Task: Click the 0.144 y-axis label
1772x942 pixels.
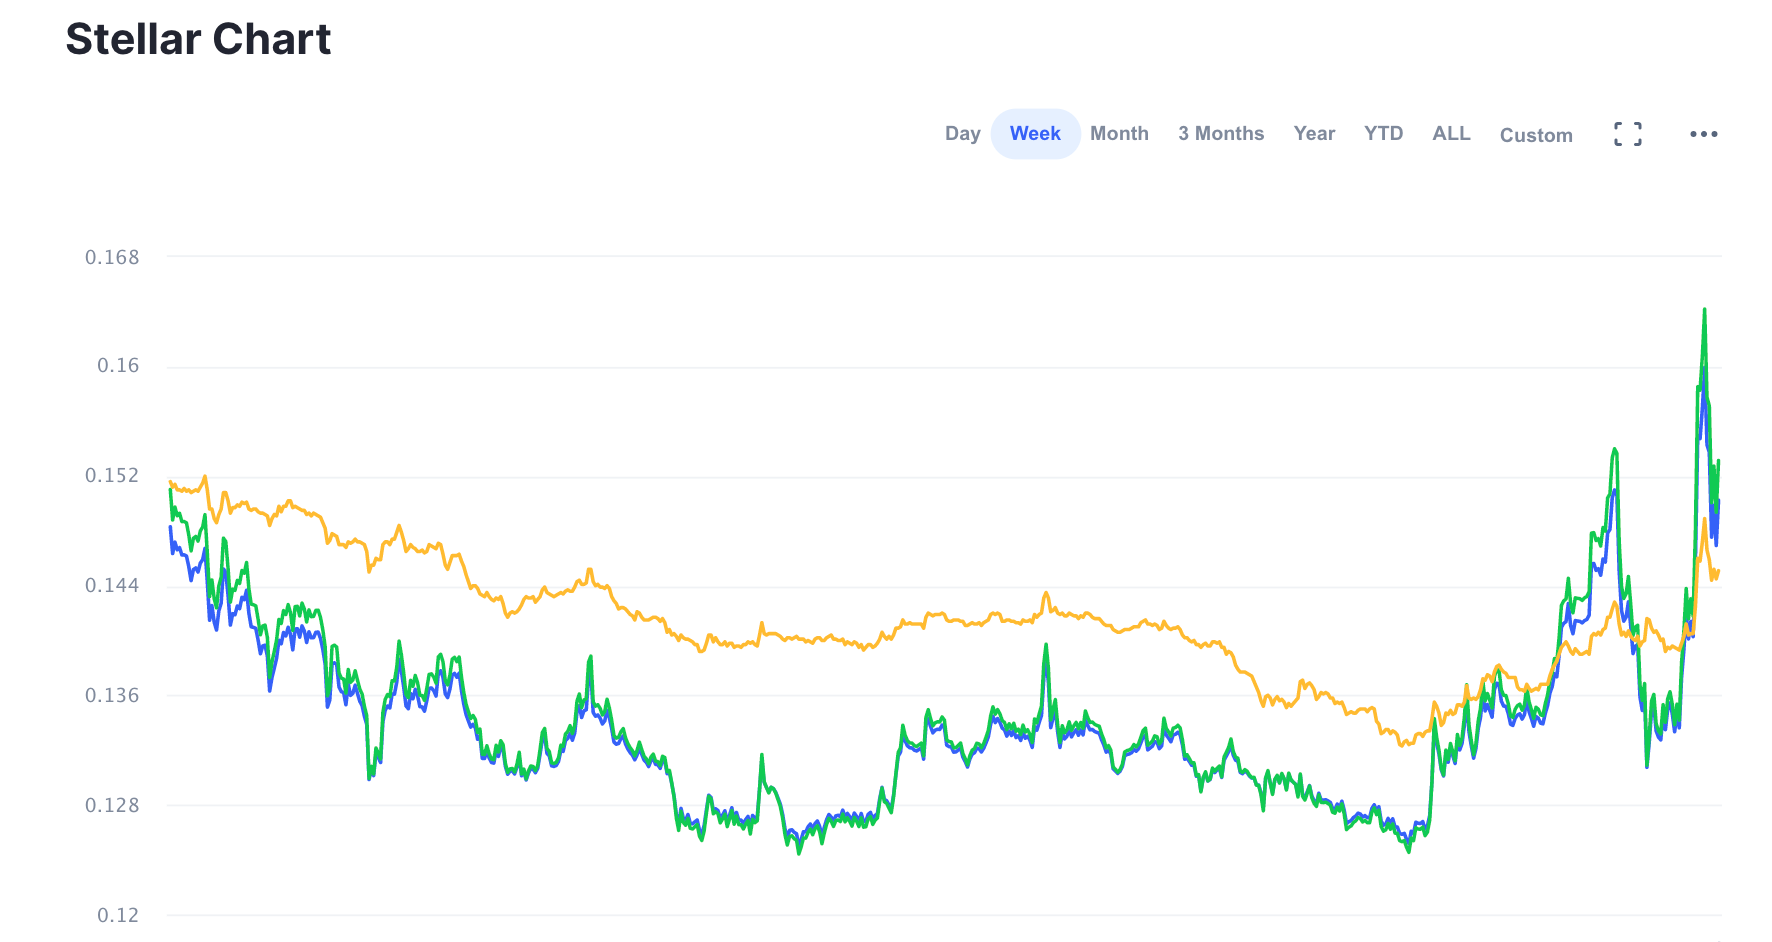Action: [x=112, y=586]
